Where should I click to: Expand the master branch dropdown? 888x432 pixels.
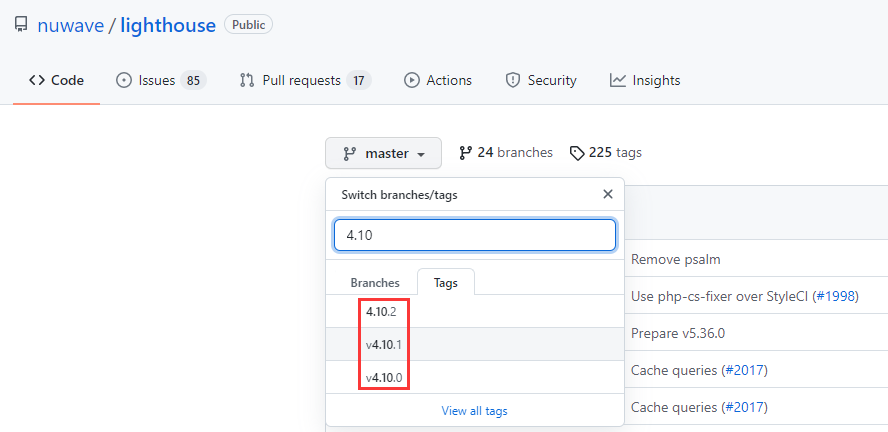384,153
